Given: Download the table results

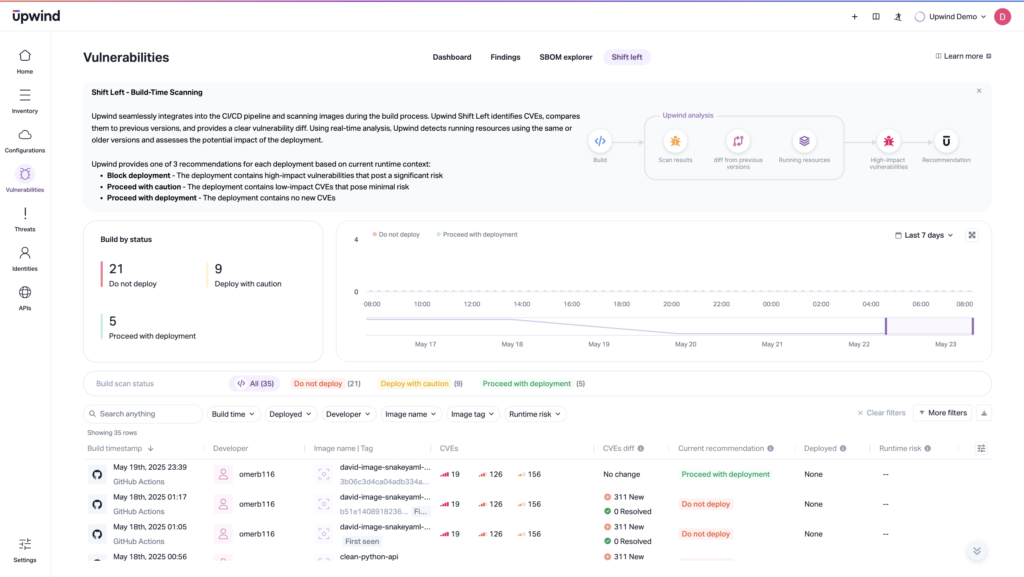Looking at the screenshot, I should pyautogui.click(x=984, y=413).
